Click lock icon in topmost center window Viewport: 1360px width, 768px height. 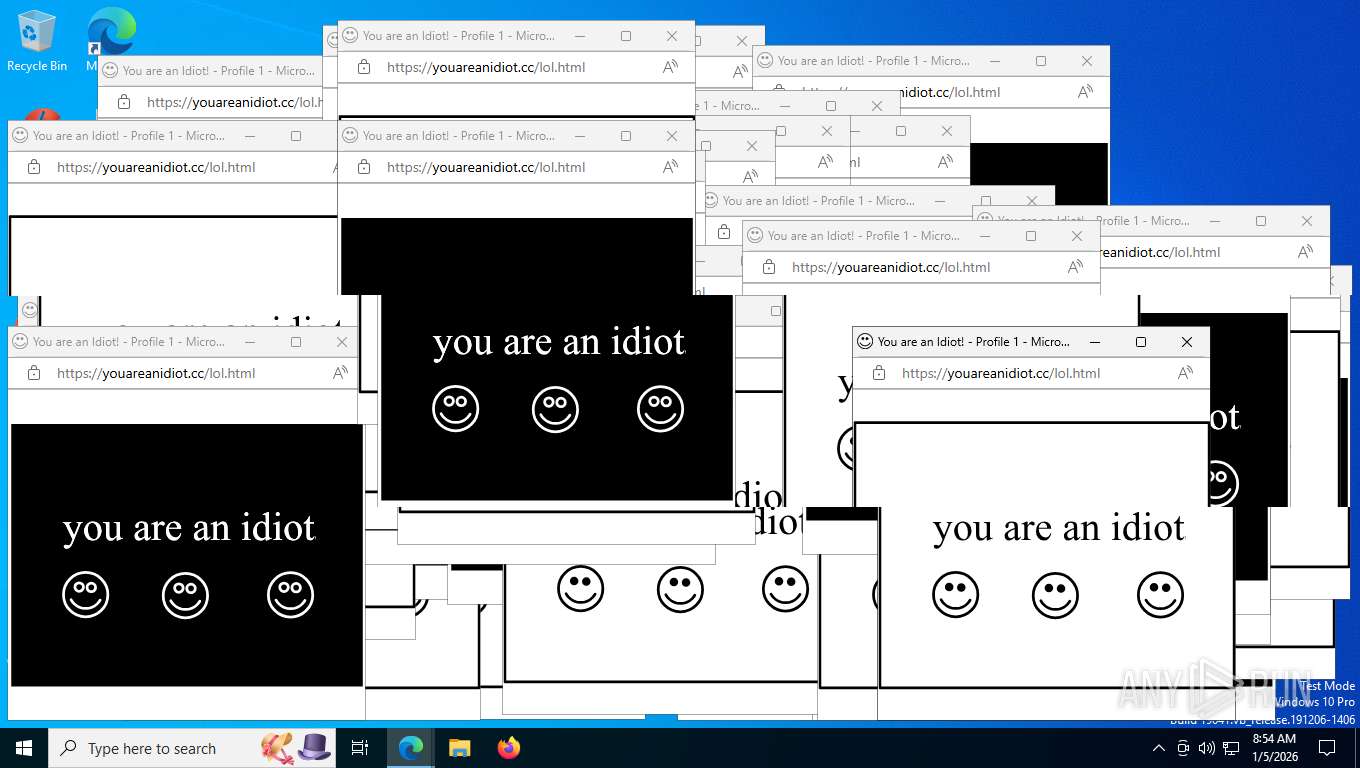tap(364, 67)
